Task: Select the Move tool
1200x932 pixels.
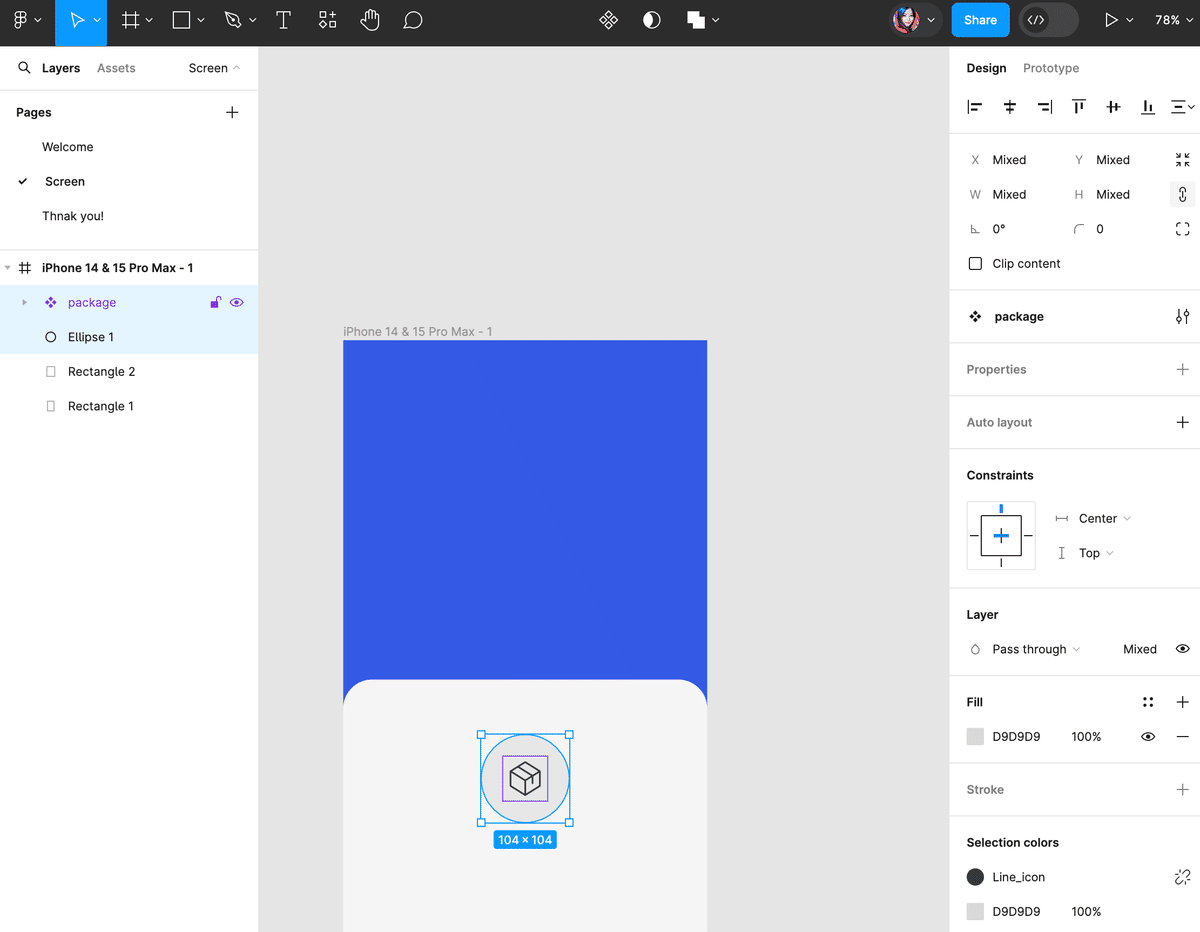Action: pyautogui.click(x=77, y=20)
